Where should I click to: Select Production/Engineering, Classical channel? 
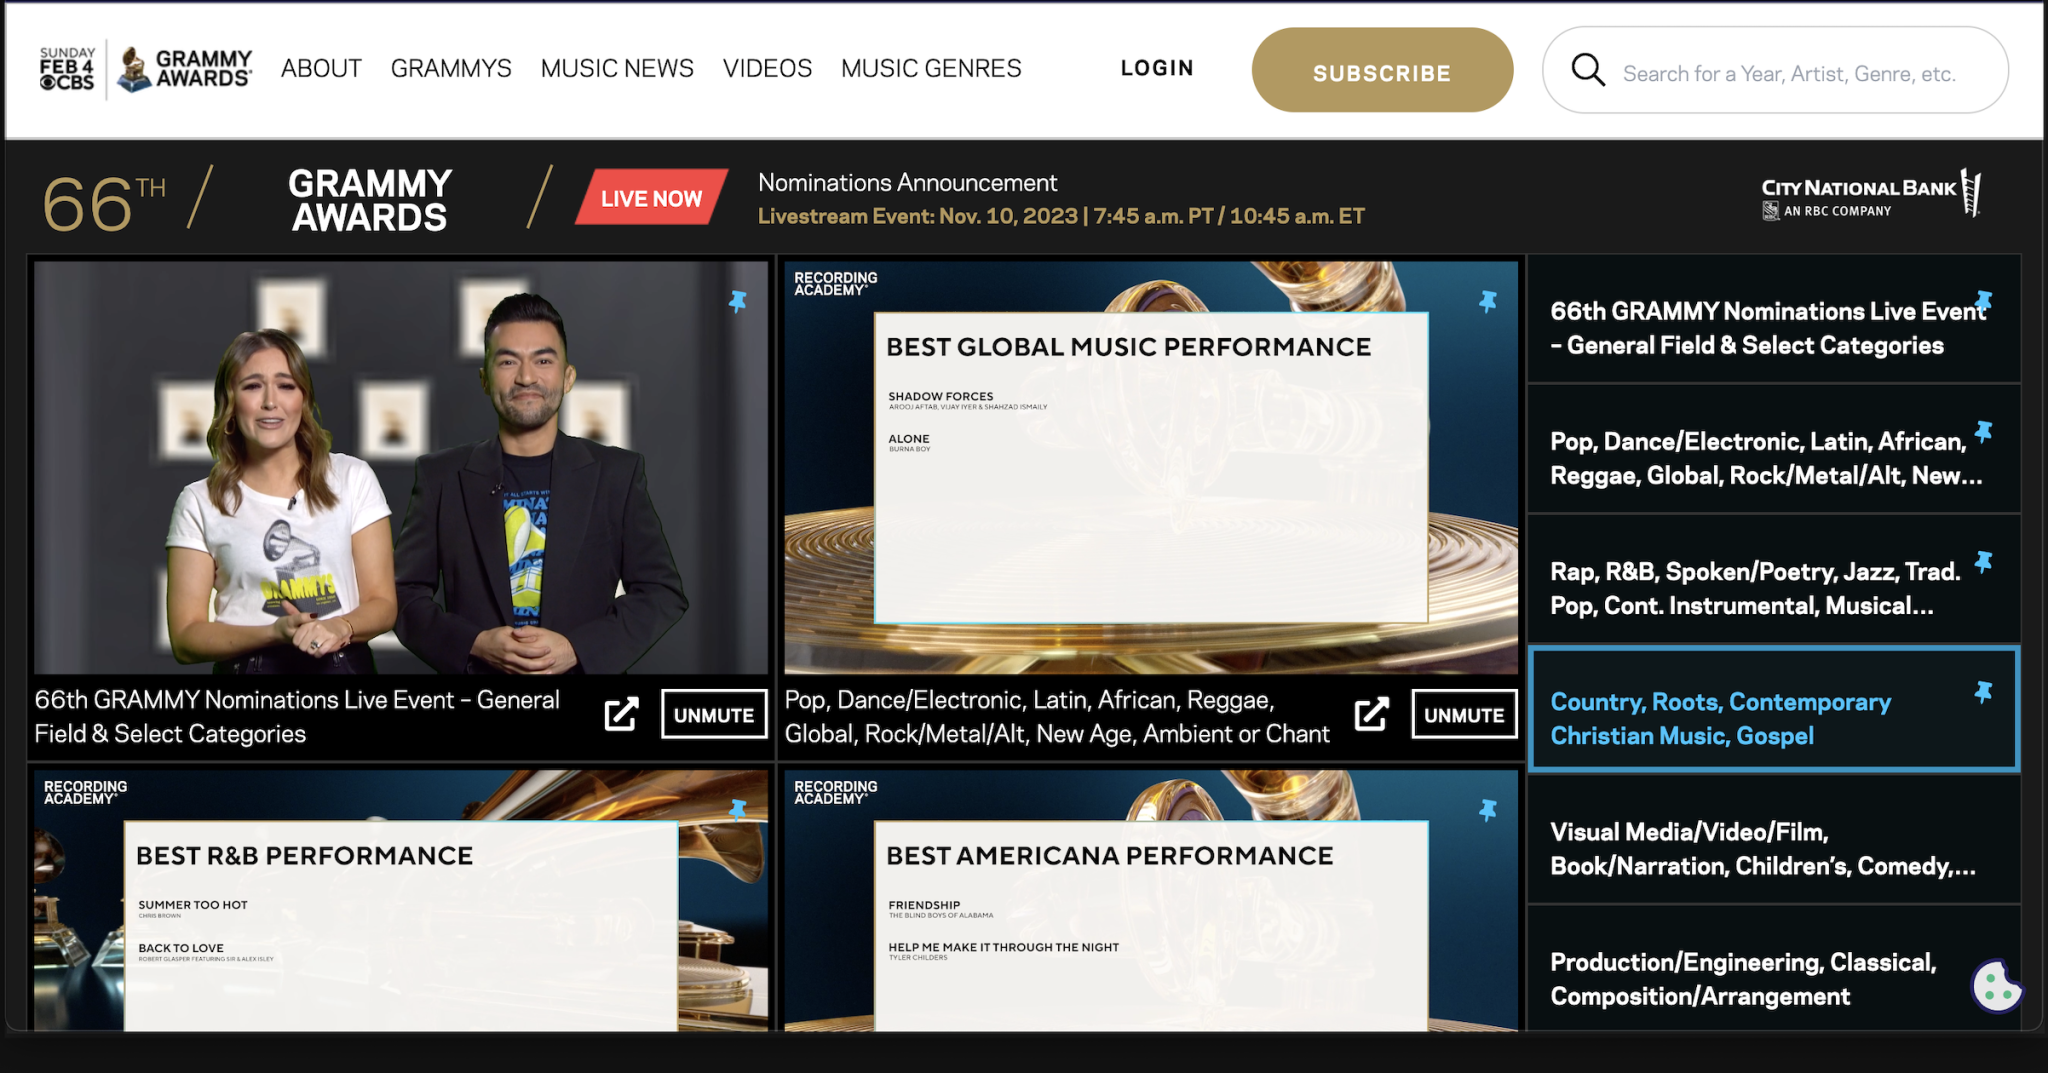click(1774, 969)
